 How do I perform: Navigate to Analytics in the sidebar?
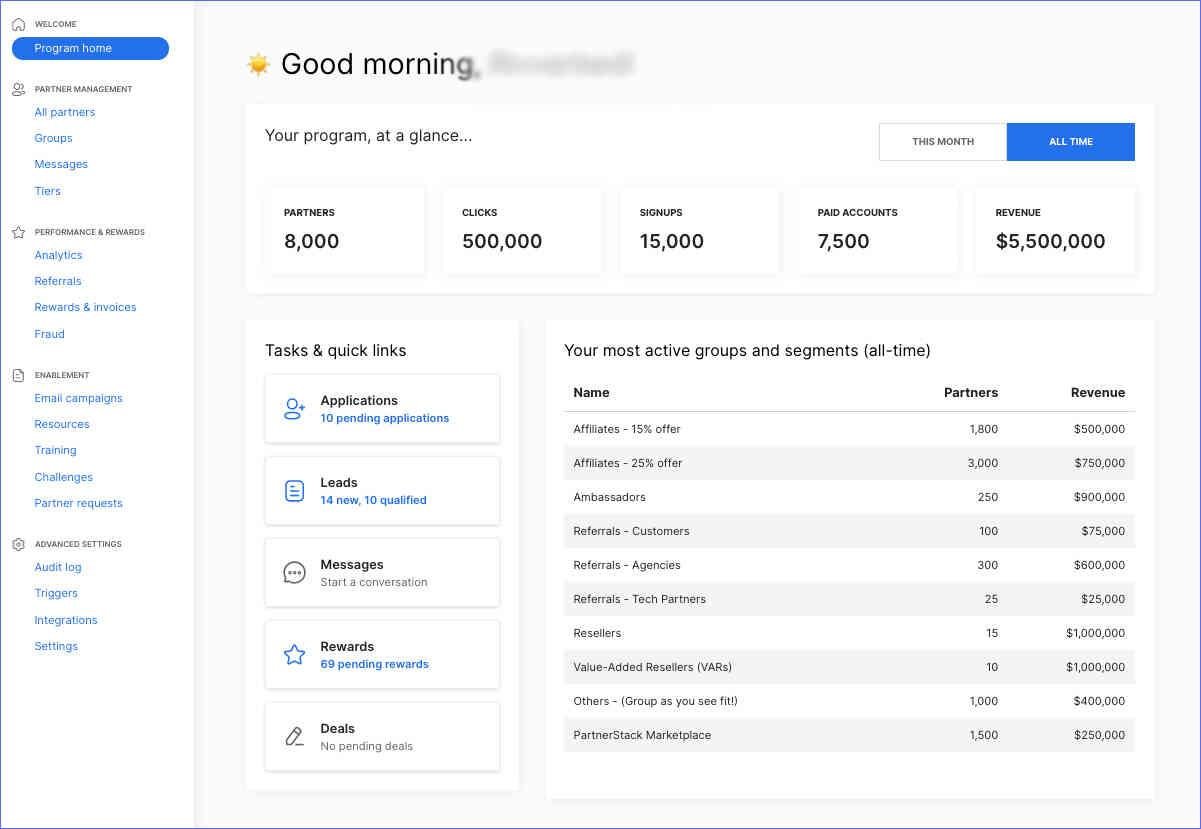tap(58, 255)
